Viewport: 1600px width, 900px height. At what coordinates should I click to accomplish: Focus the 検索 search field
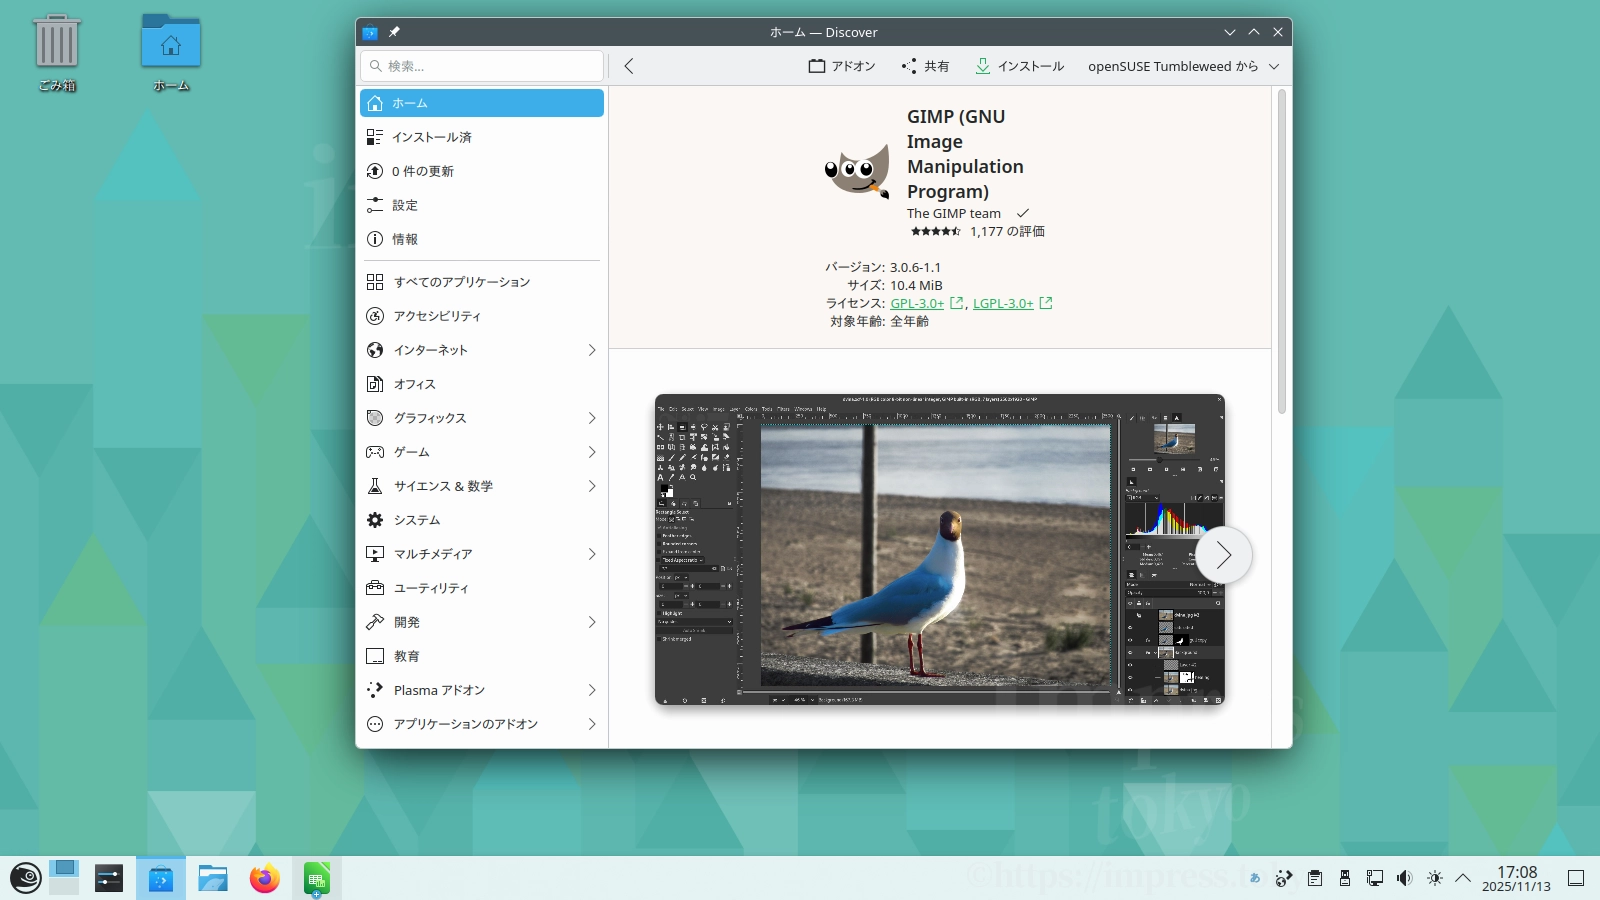coord(482,66)
